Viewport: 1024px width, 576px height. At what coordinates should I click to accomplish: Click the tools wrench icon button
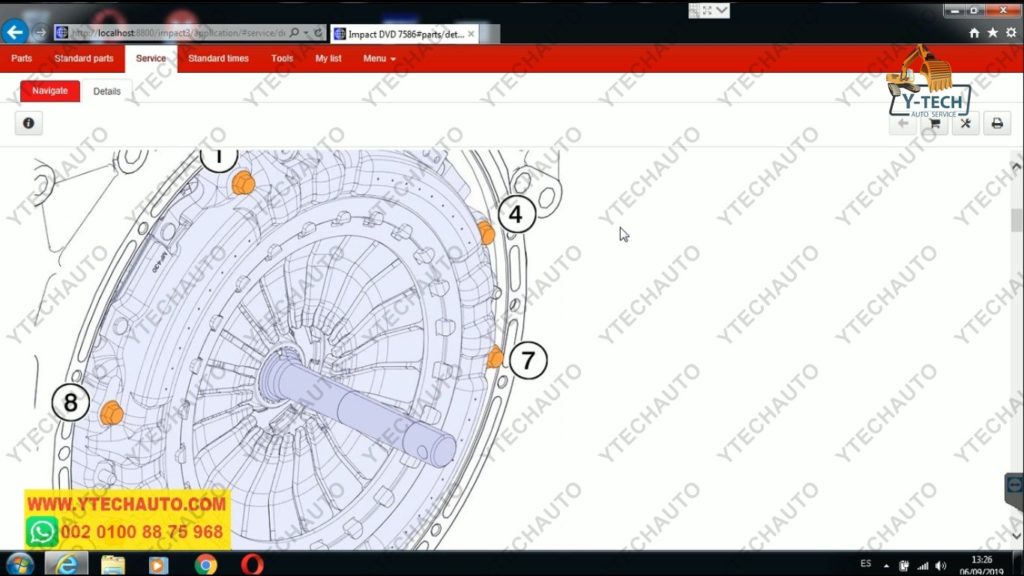(965, 123)
